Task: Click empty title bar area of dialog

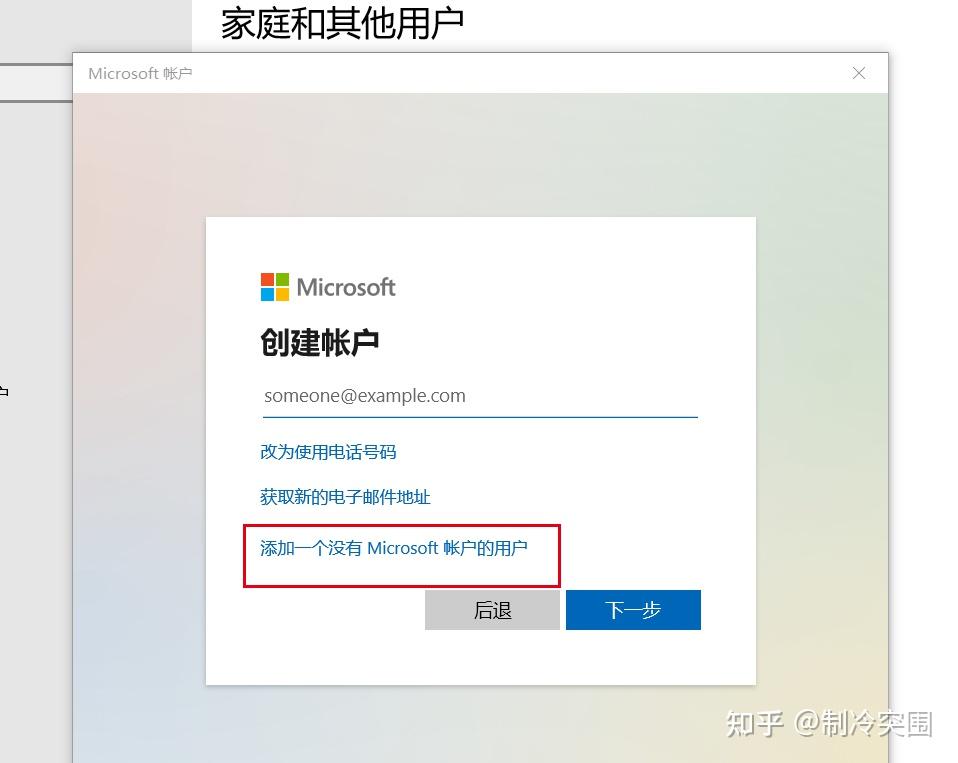Action: tap(519, 73)
